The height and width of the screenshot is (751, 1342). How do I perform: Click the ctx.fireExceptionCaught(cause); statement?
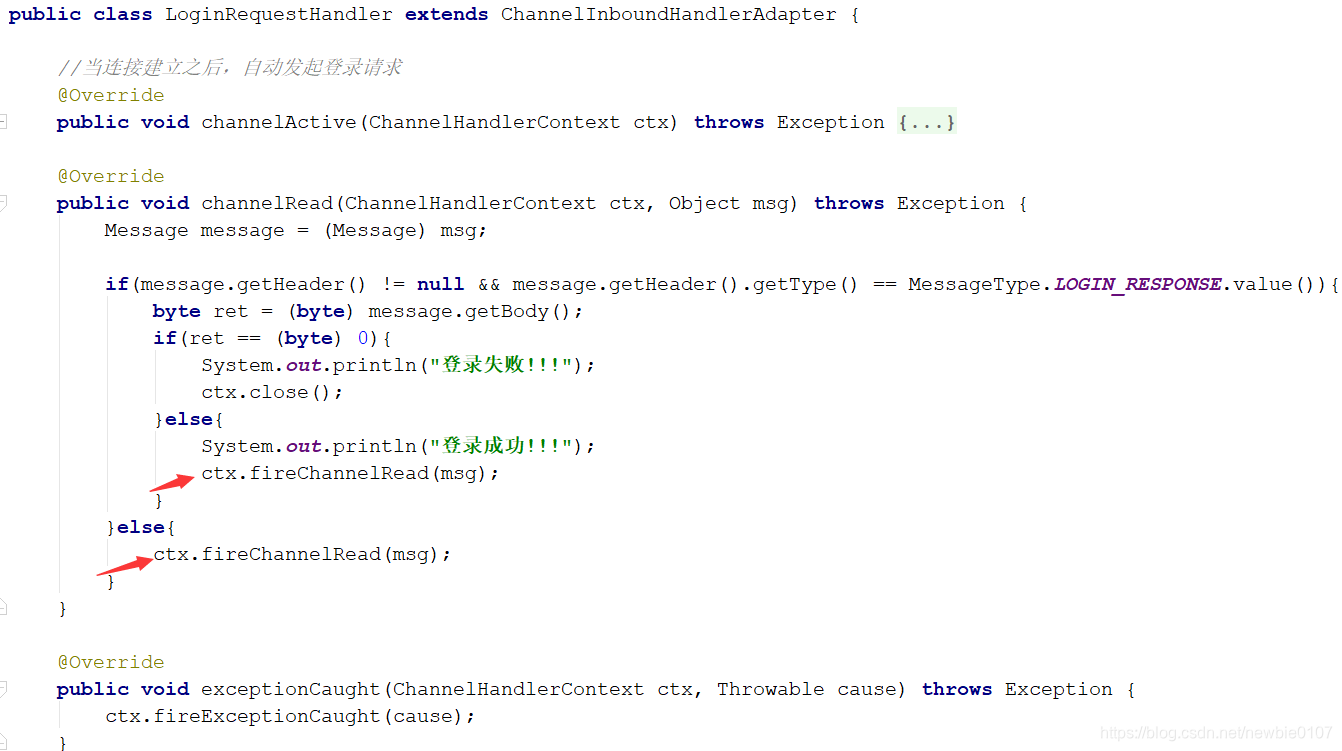coord(290,716)
